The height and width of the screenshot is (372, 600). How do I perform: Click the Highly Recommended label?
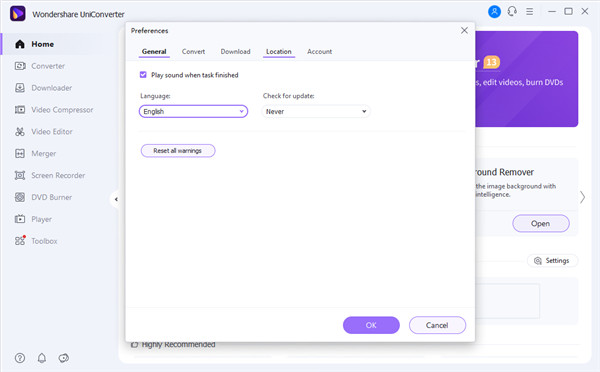tap(178, 345)
